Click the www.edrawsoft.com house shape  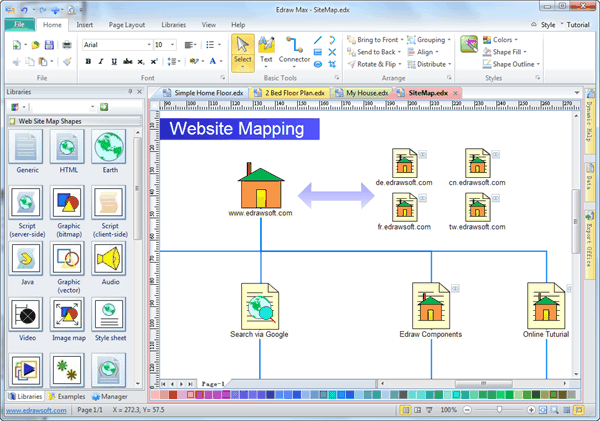(261, 185)
